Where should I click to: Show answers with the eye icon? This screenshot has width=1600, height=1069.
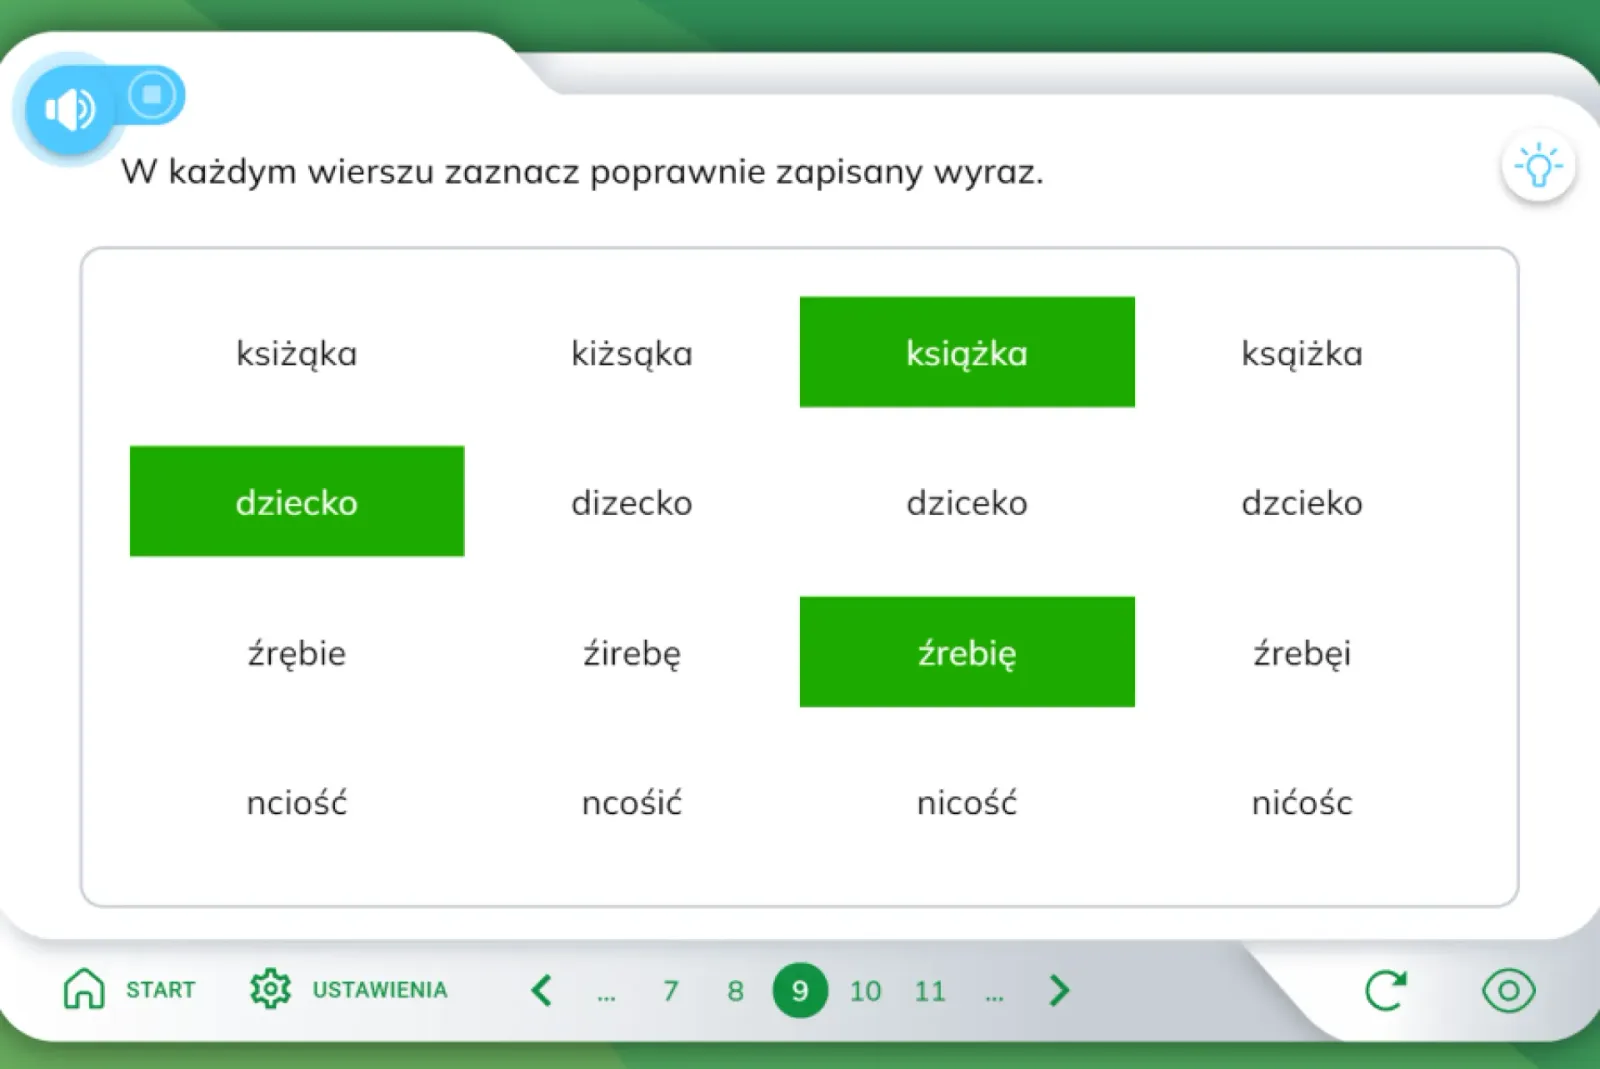[1508, 990]
